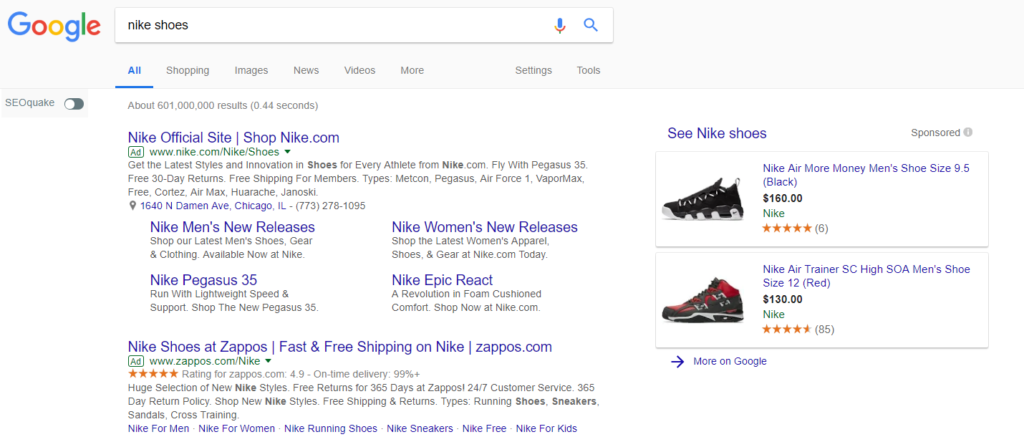Click the phone number (773) 278-1095
Screen dimensions: 1024x442
tap(330, 206)
